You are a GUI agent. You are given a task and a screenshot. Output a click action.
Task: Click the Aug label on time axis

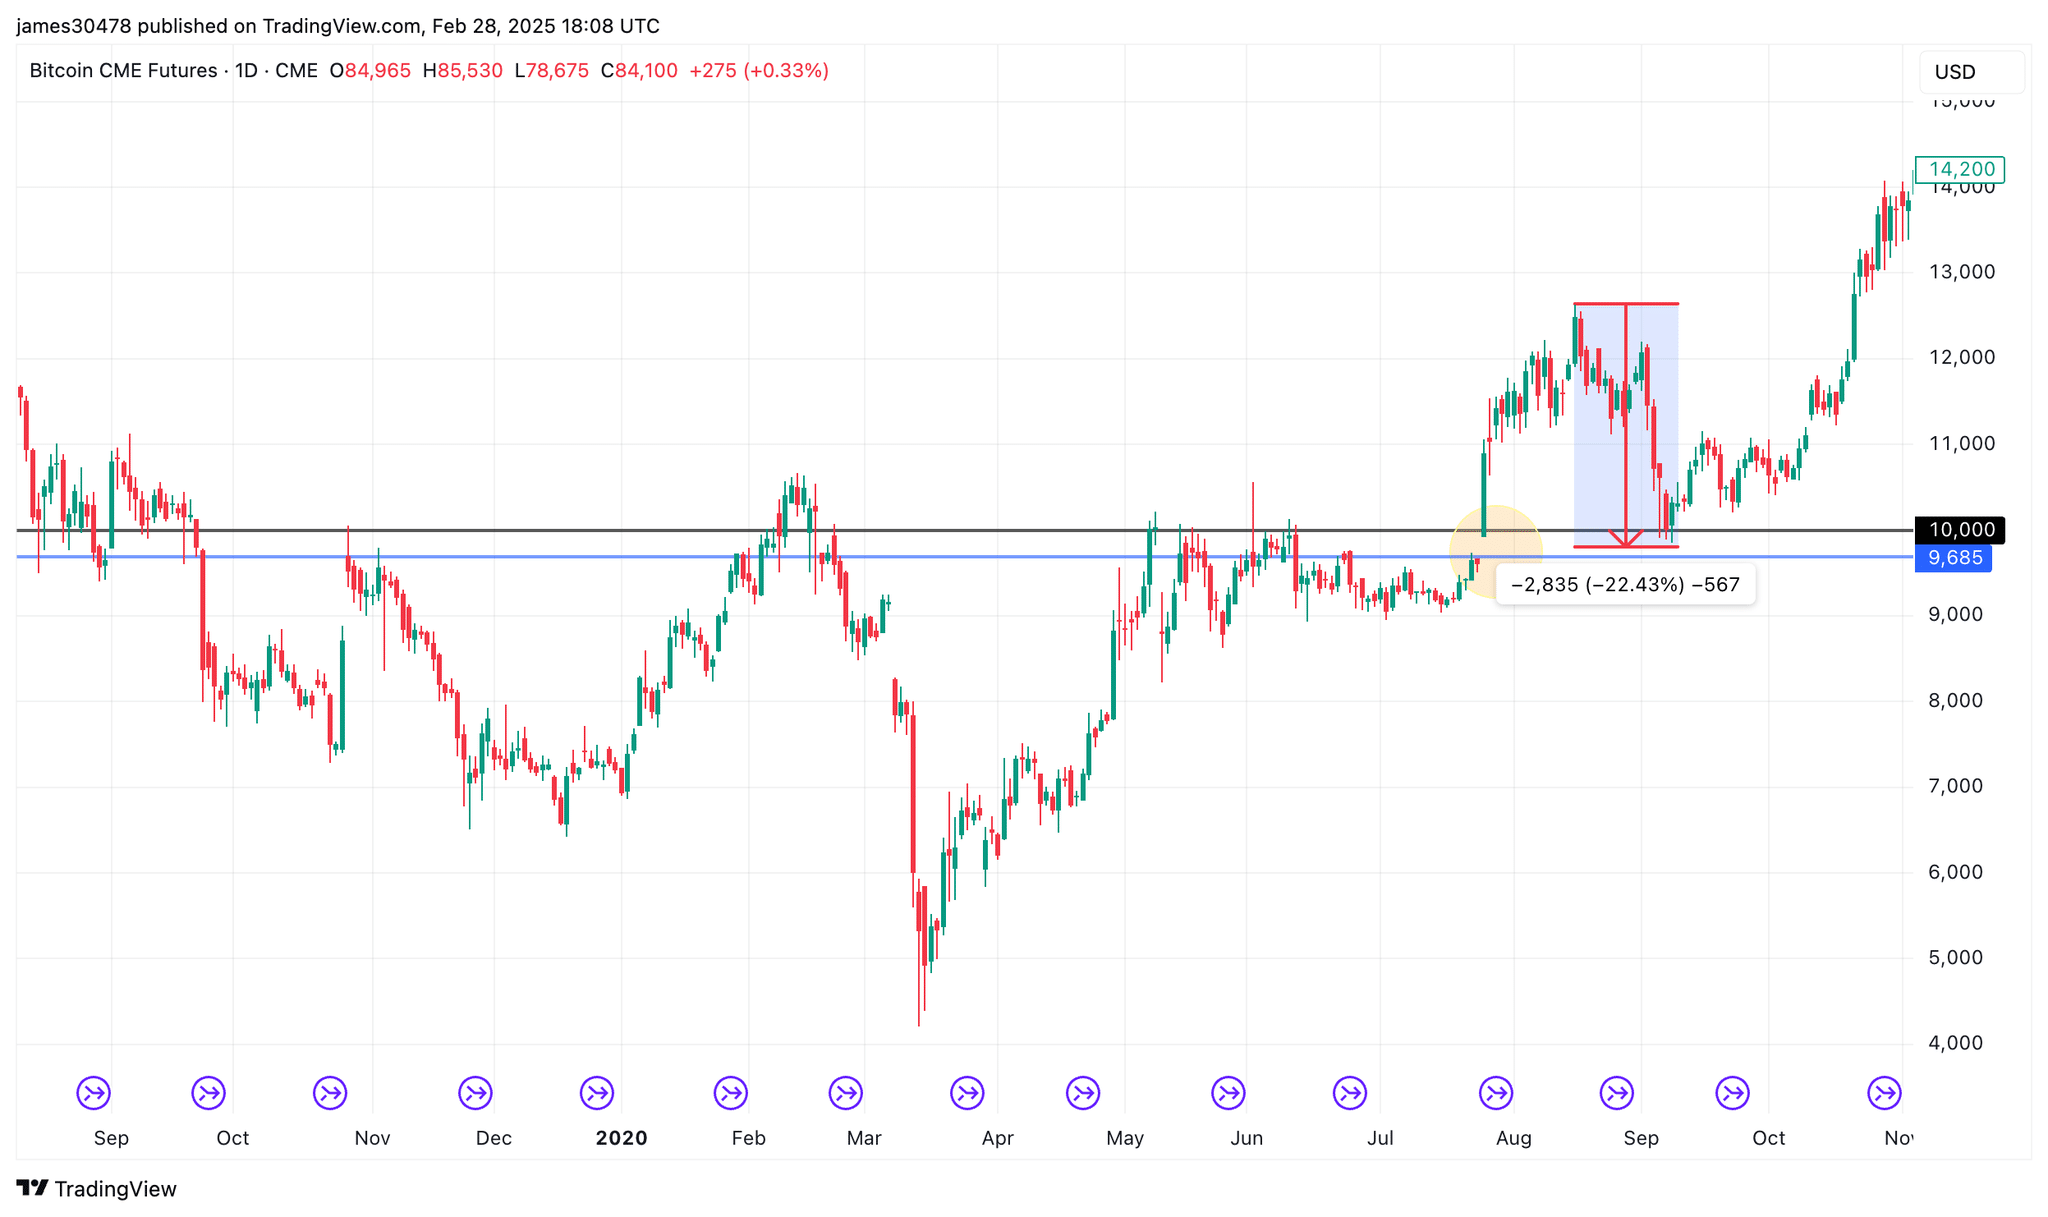click(1514, 1138)
